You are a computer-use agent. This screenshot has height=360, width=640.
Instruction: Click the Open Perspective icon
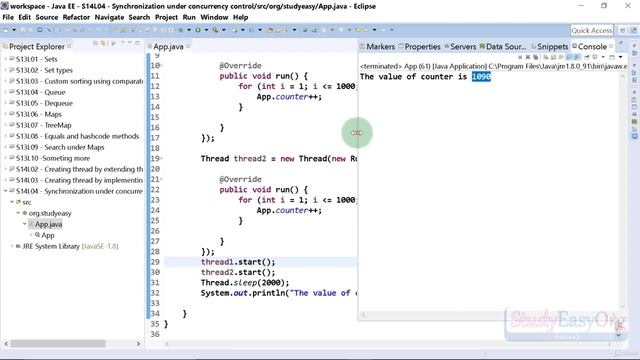[622, 30]
